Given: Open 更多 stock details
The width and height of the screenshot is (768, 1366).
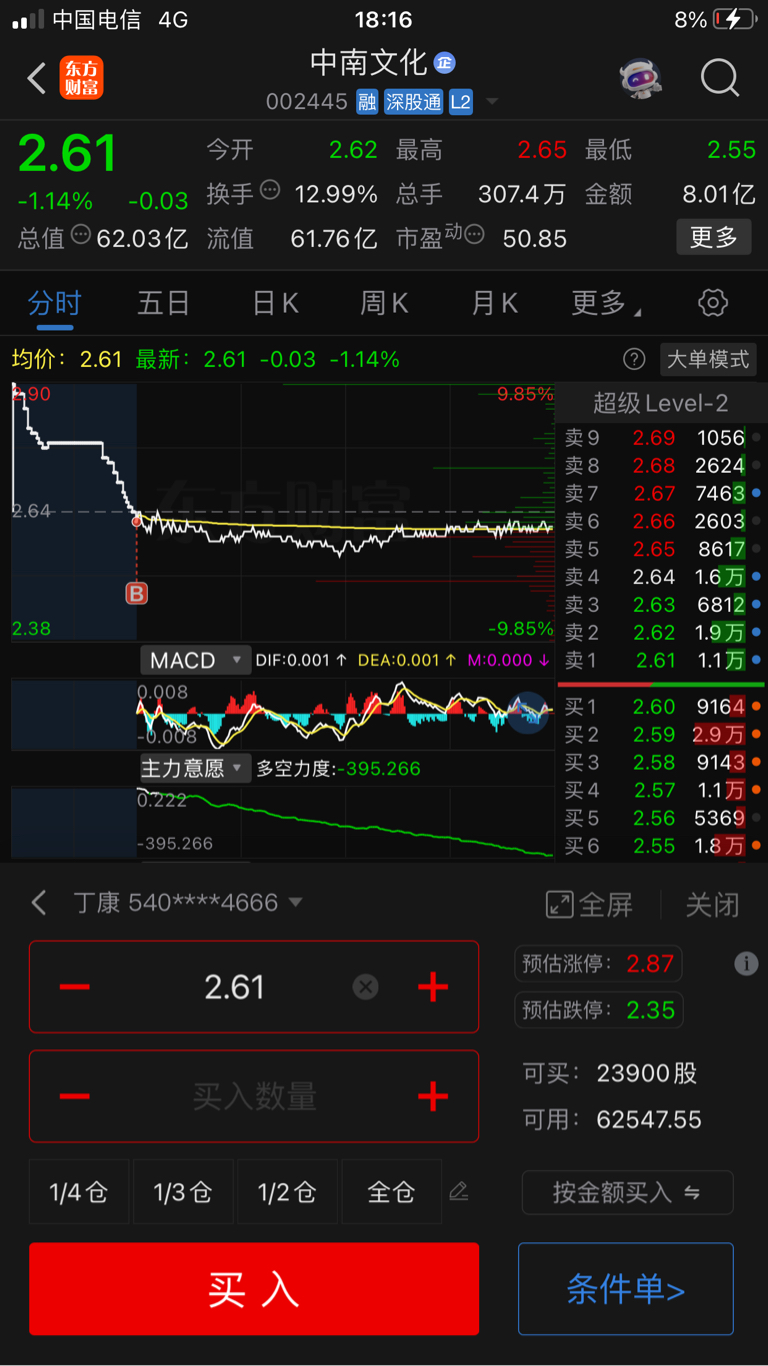Looking at the screenshot, I should (714, 237).
